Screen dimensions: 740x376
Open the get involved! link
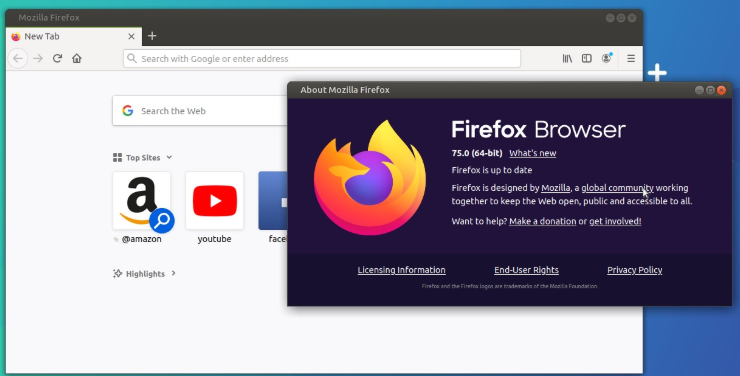[x=615, y=221]
